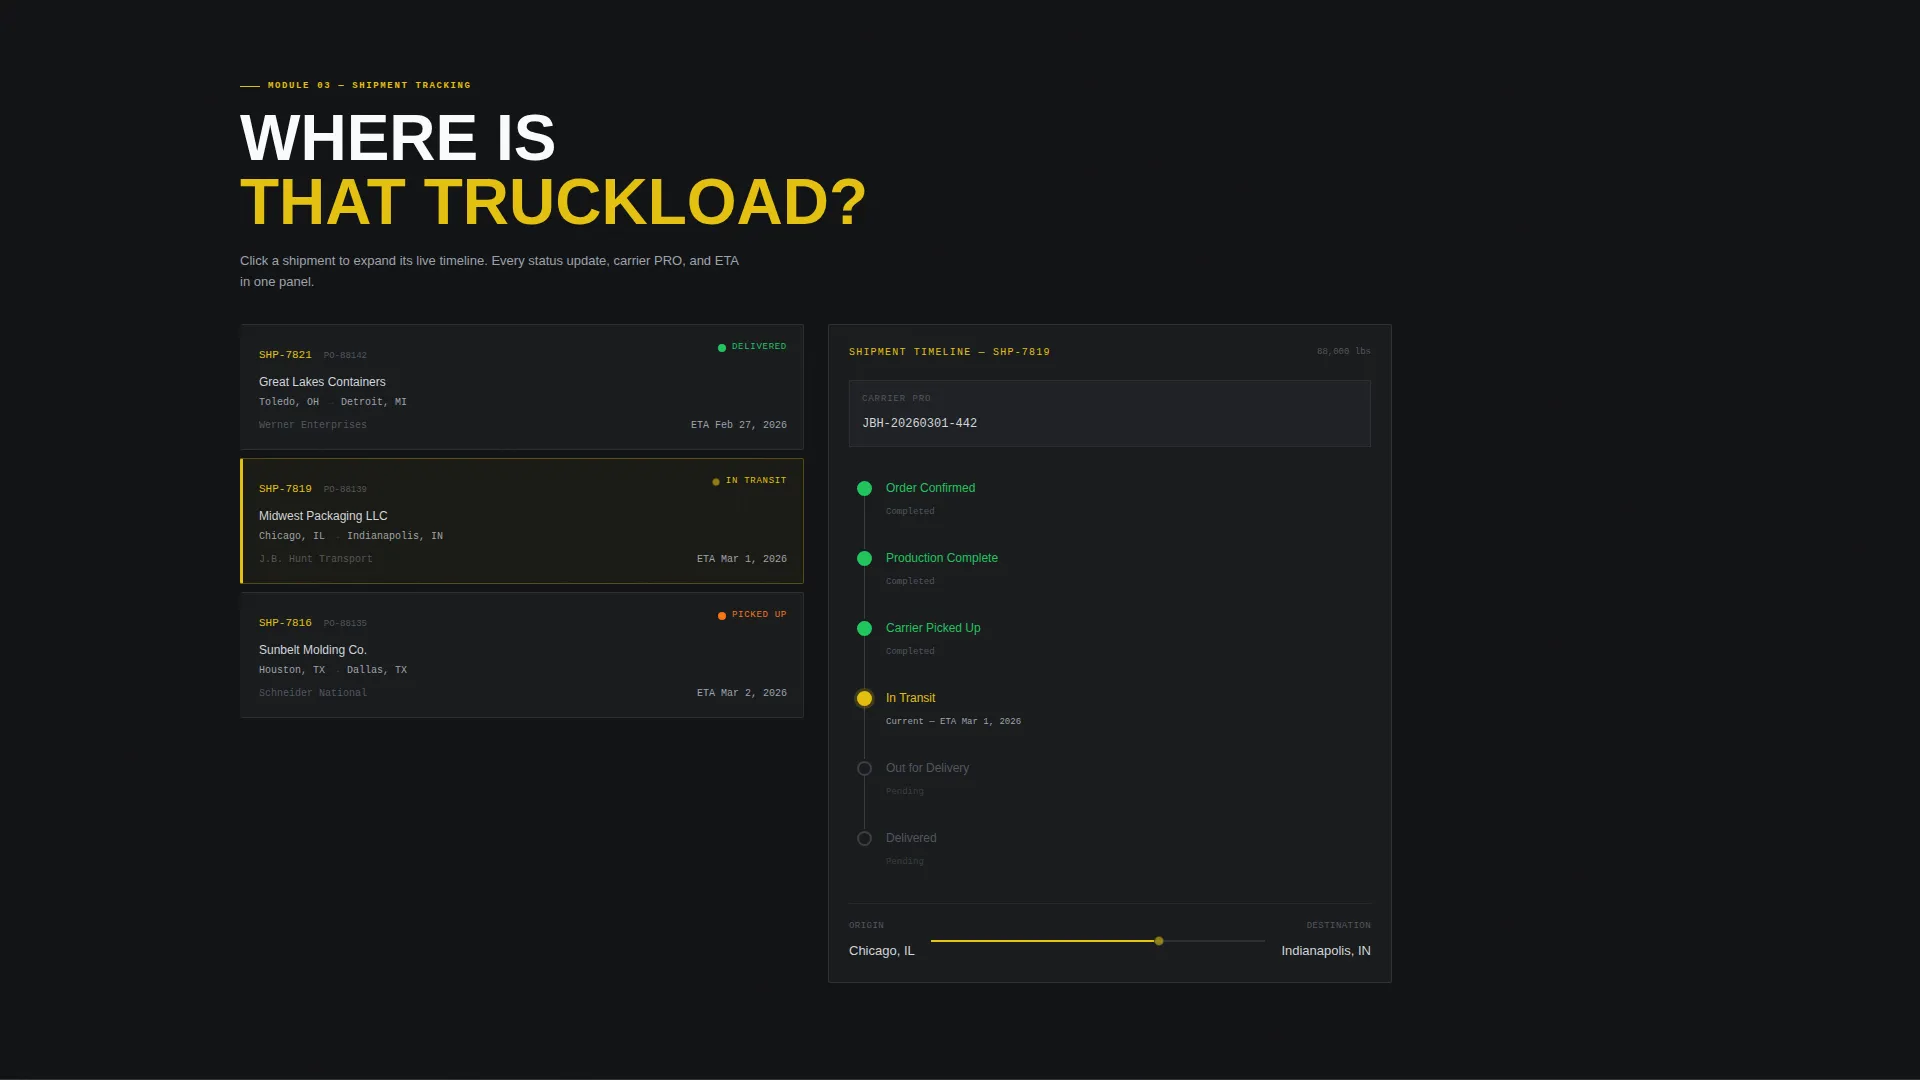Expand the SHP-7816 Sunbelt Molding shipment
This screenshot has height=1080, width=1920.
click(x=522, y=655)
